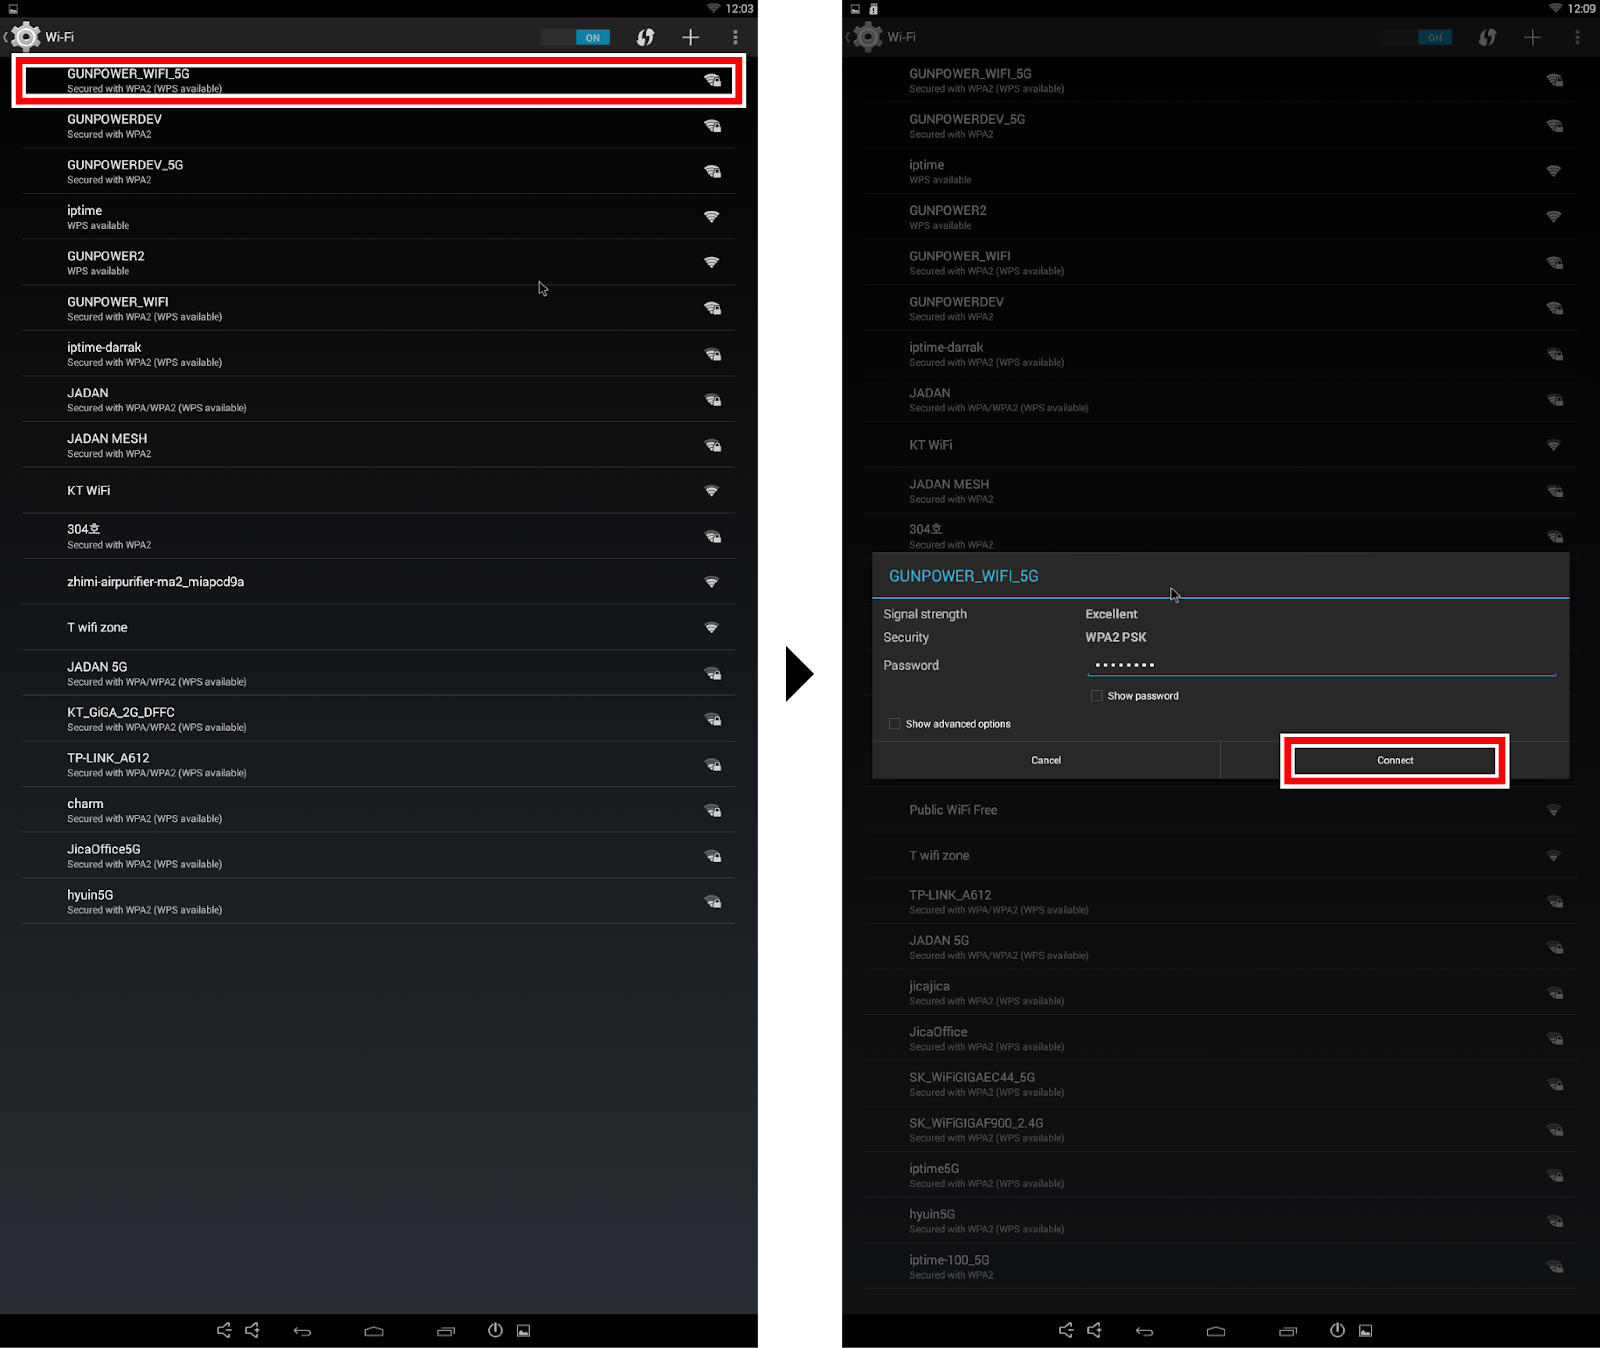Screen dimensions: 1600x1348
Task: Tap the locked signal icon of iptime-darrak, left list
Action: 712,354
